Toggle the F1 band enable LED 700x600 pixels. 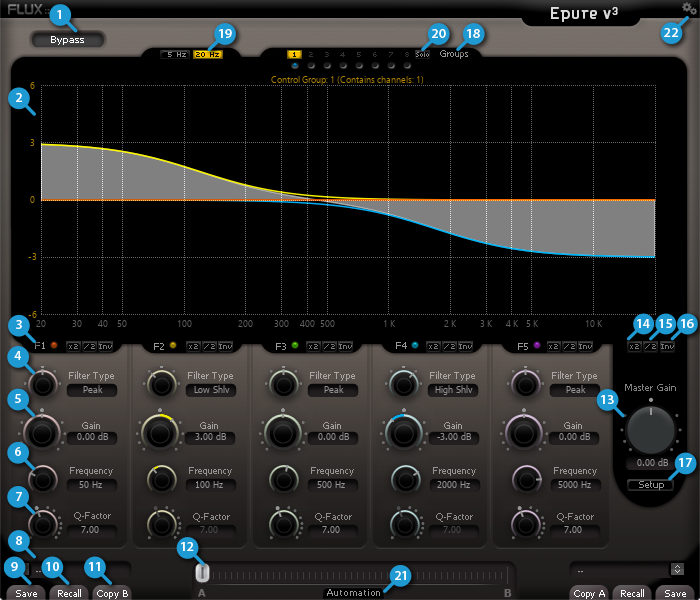[x=54, y=346]
